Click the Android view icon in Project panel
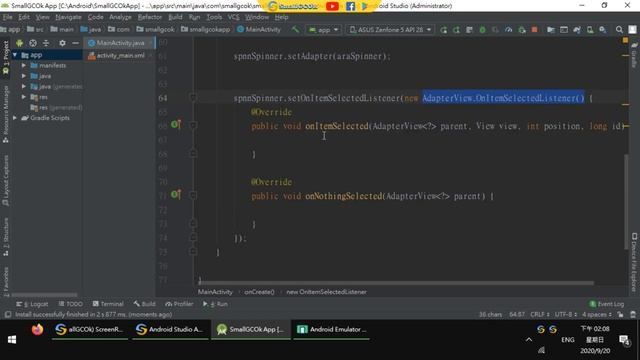This screenshot has height=360, width=640. coord(19,43)
